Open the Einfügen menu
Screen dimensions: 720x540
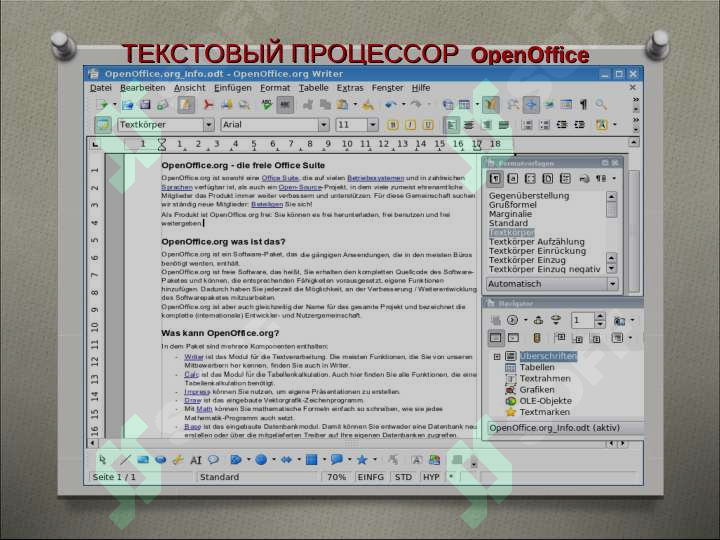coord(232,88)
